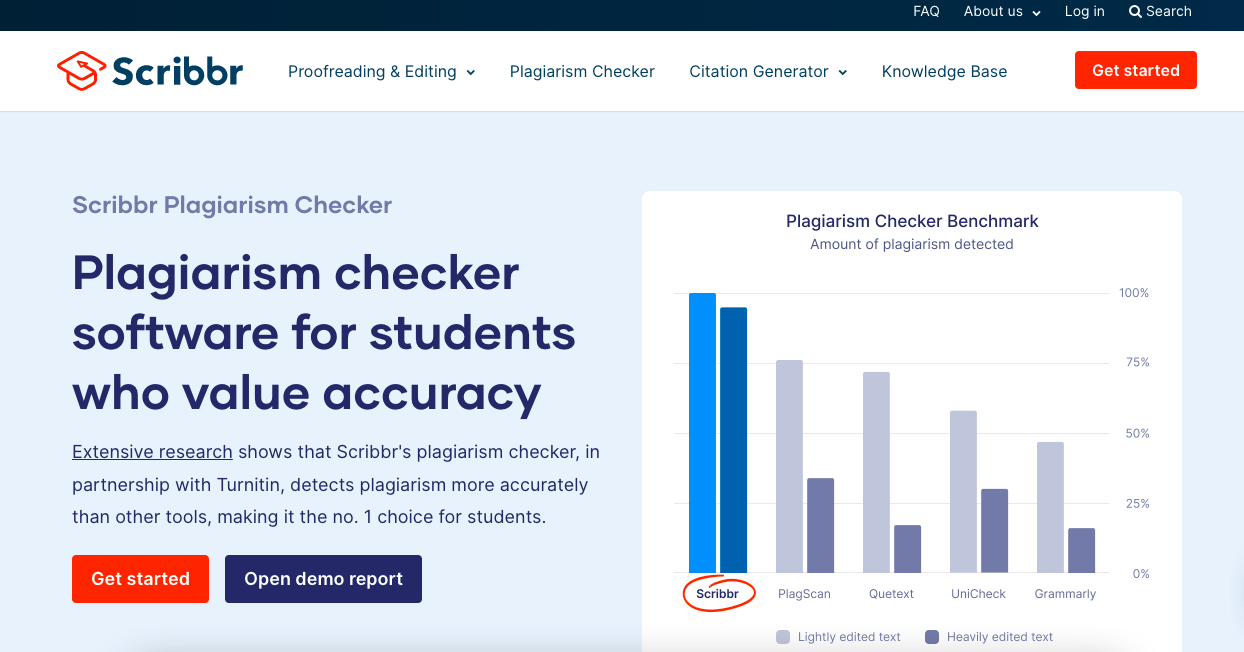The width and height of the screenshot is (1244, 652).
Task: Click the Search text in top bar
Action: pyautogui.click(x=1168, y=11)
